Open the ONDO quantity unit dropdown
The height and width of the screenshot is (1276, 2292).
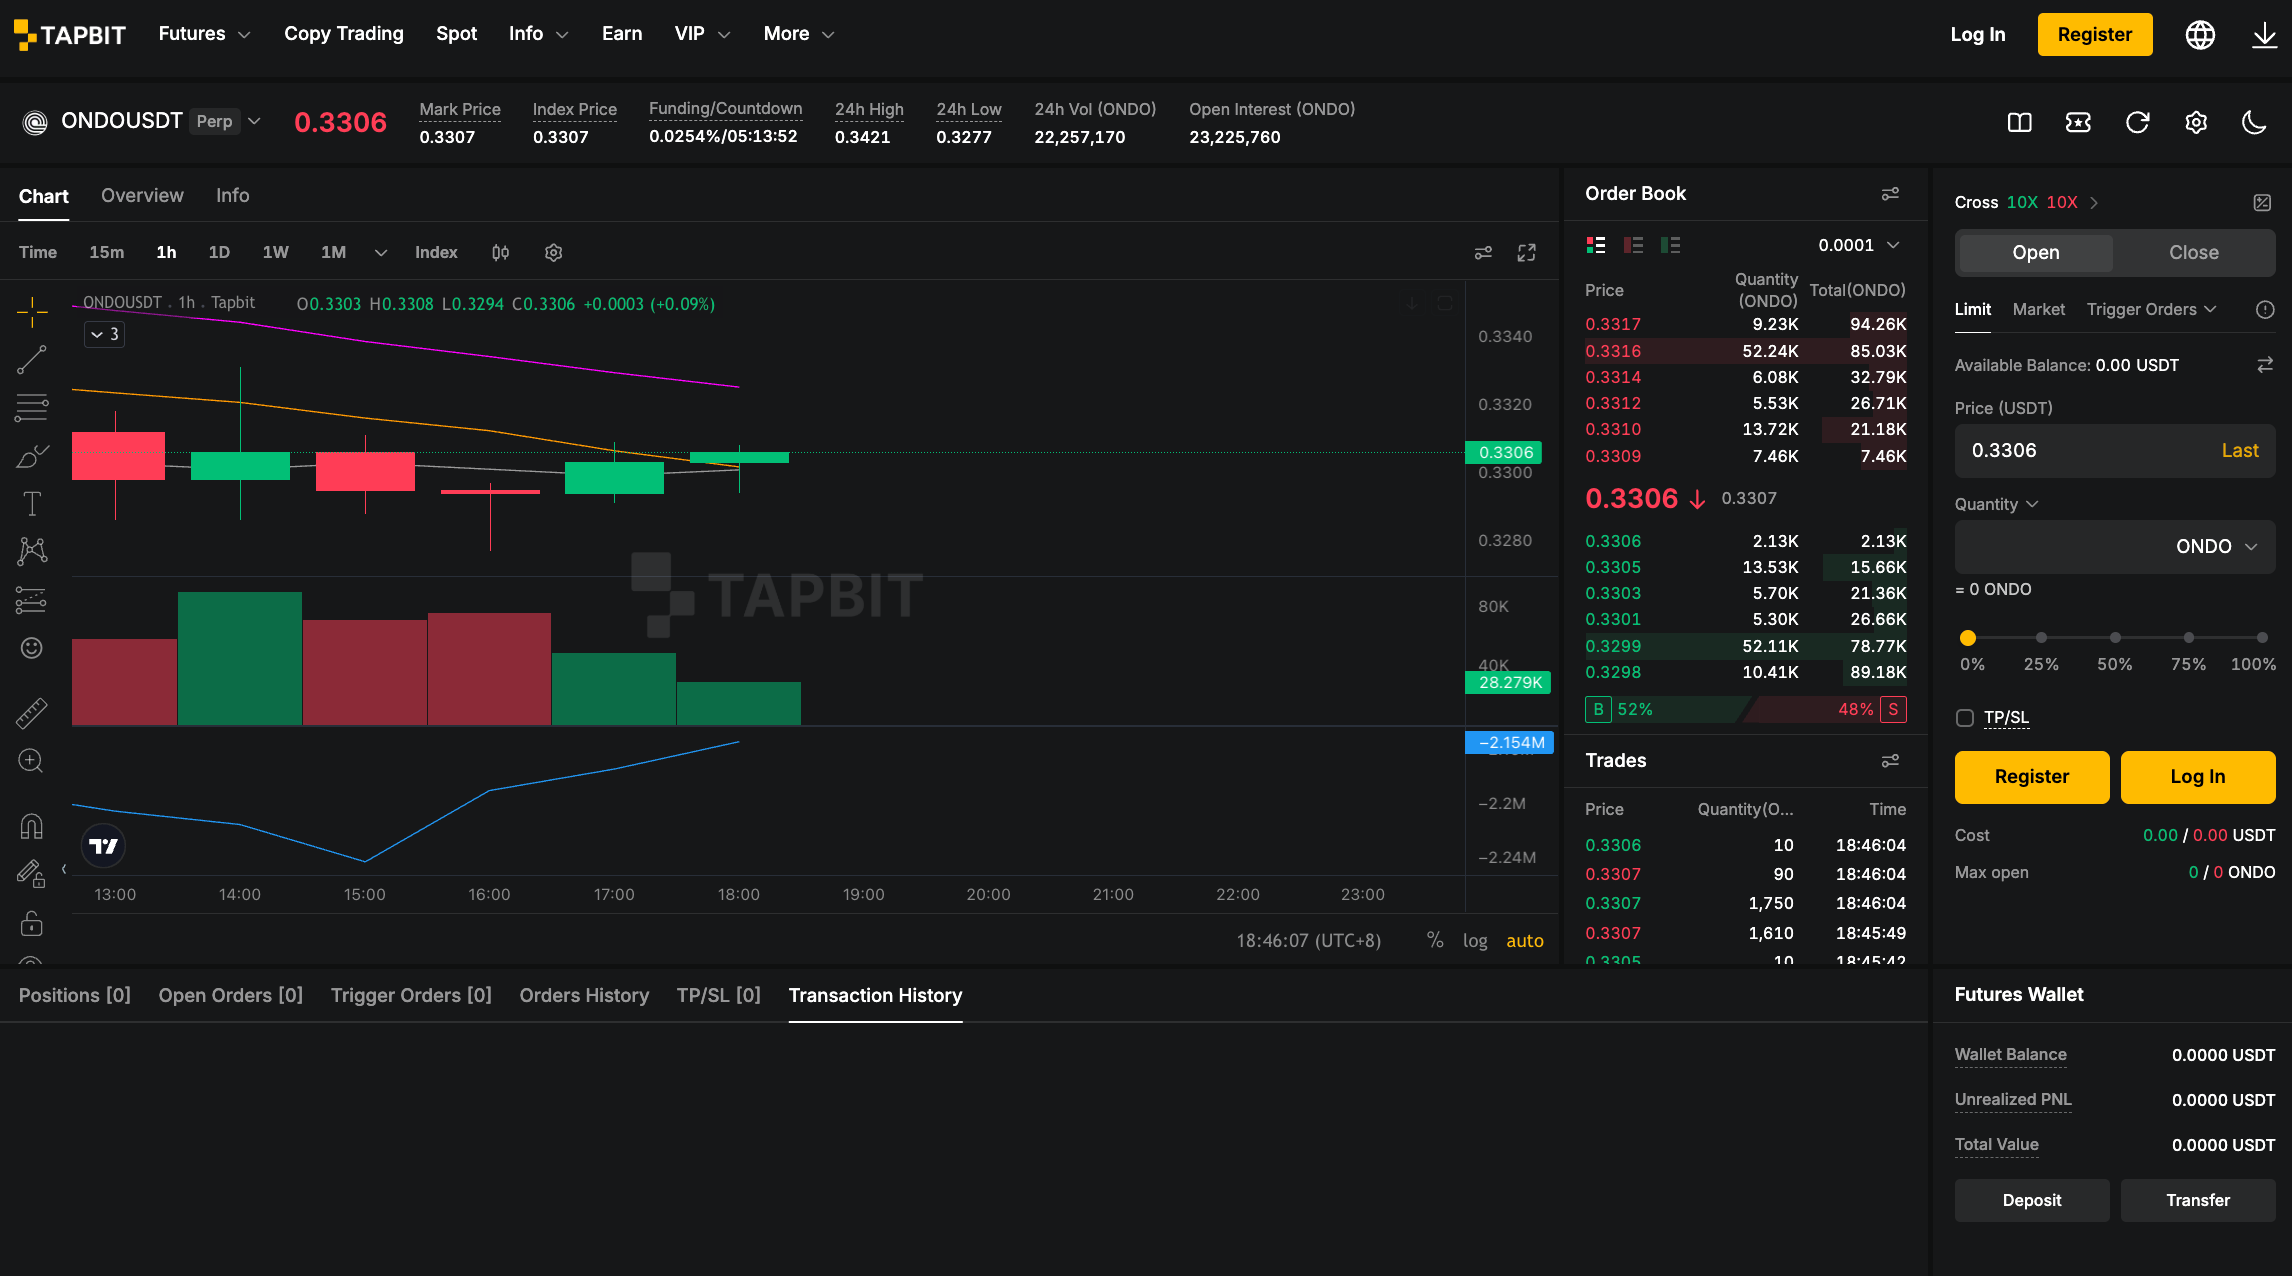pos(2217,547)
